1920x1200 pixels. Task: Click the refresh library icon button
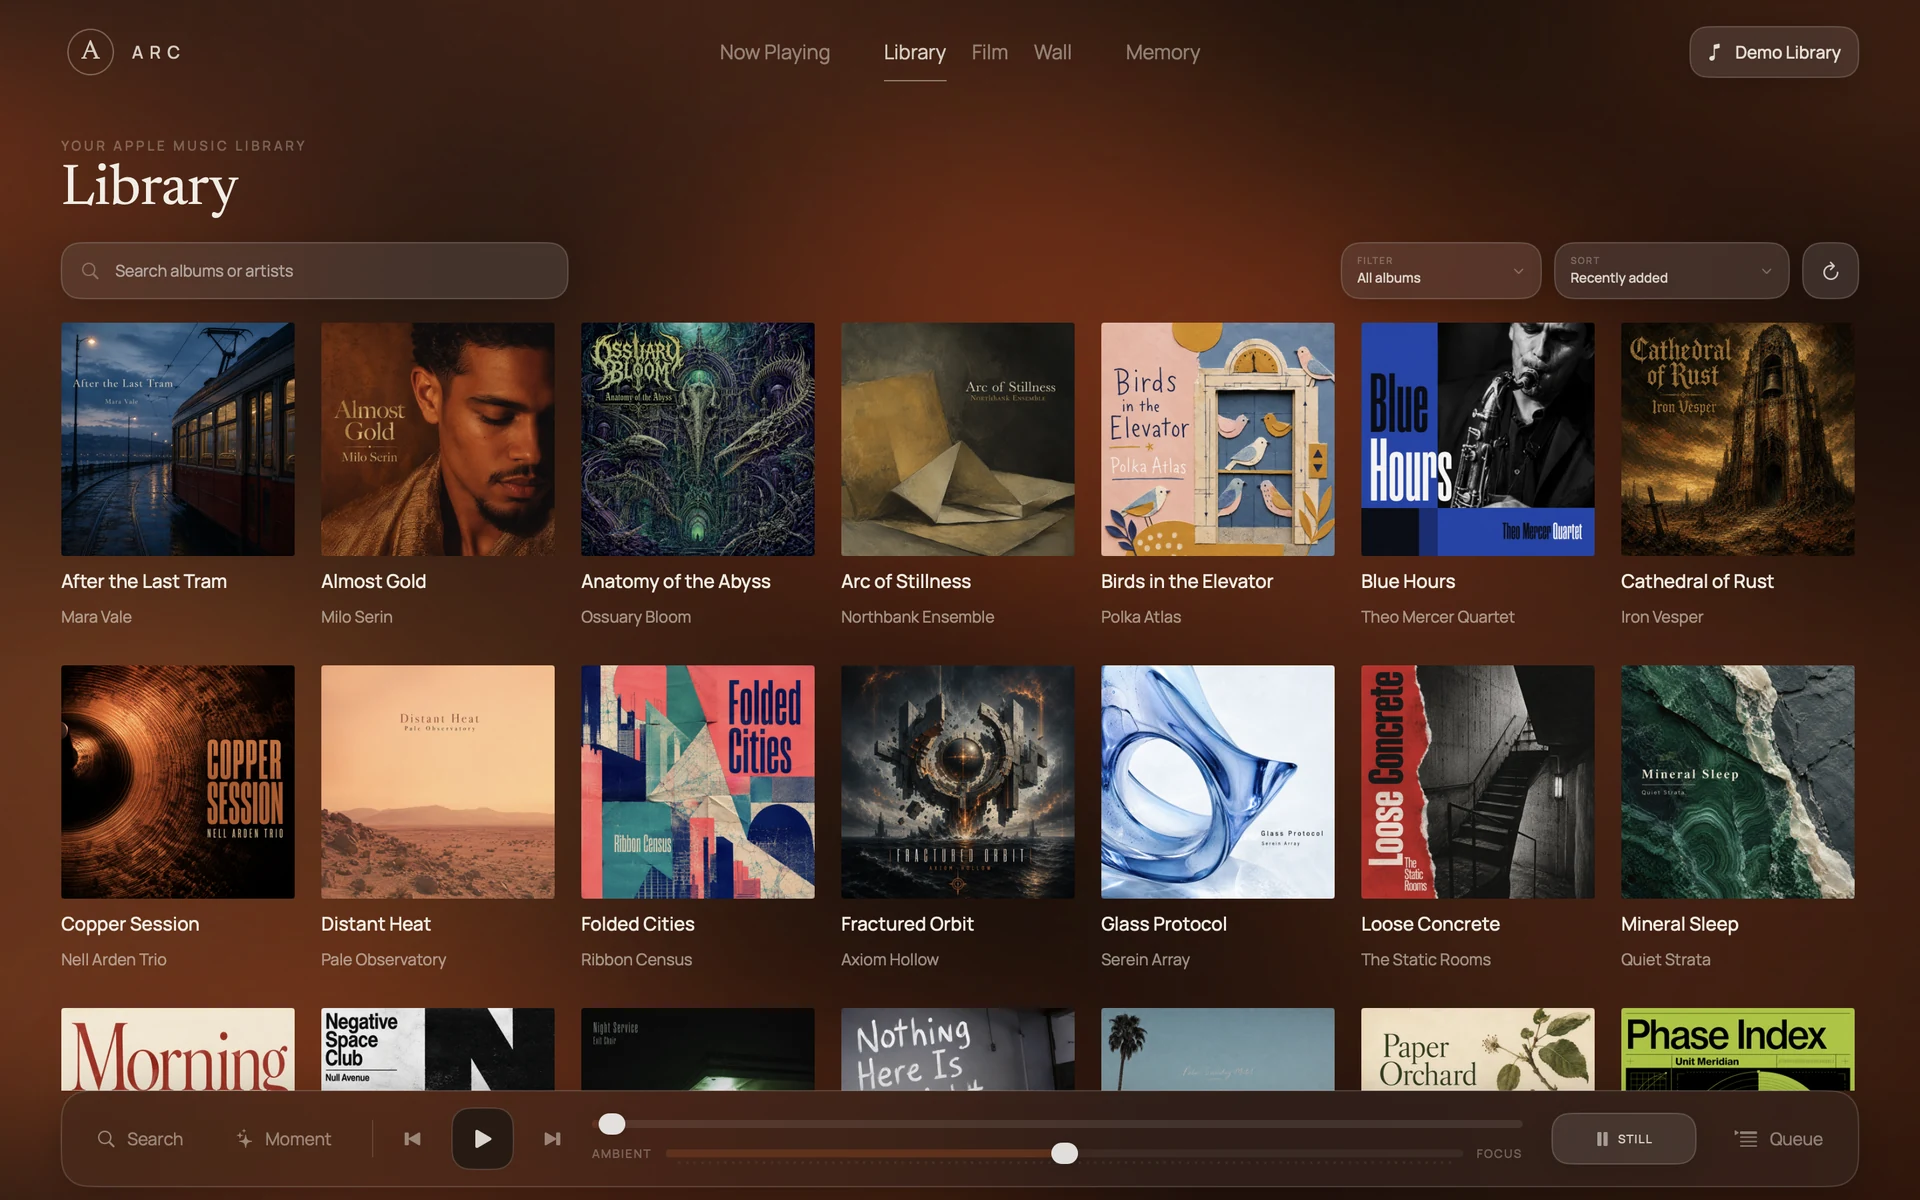(x=1830, y=271)
